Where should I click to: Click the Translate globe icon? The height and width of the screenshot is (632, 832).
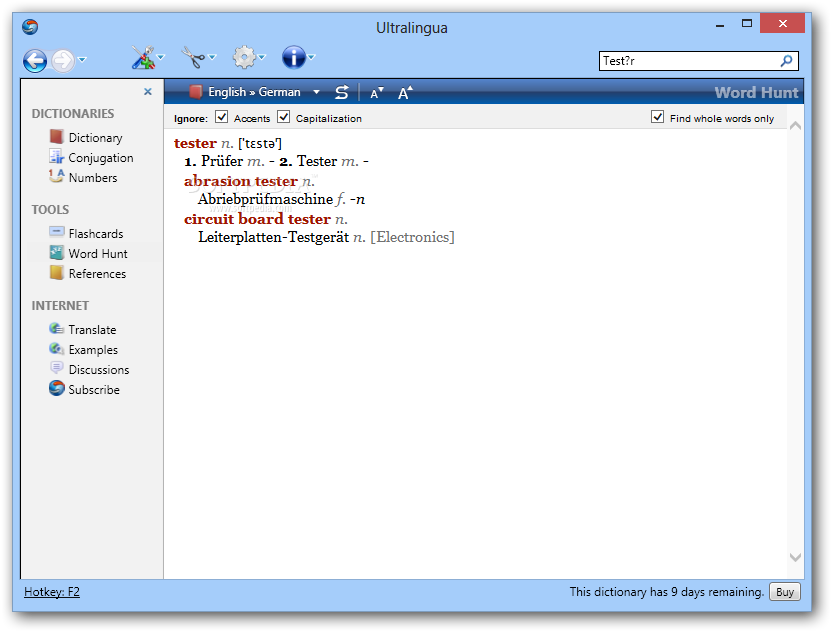tap(56, 328)
